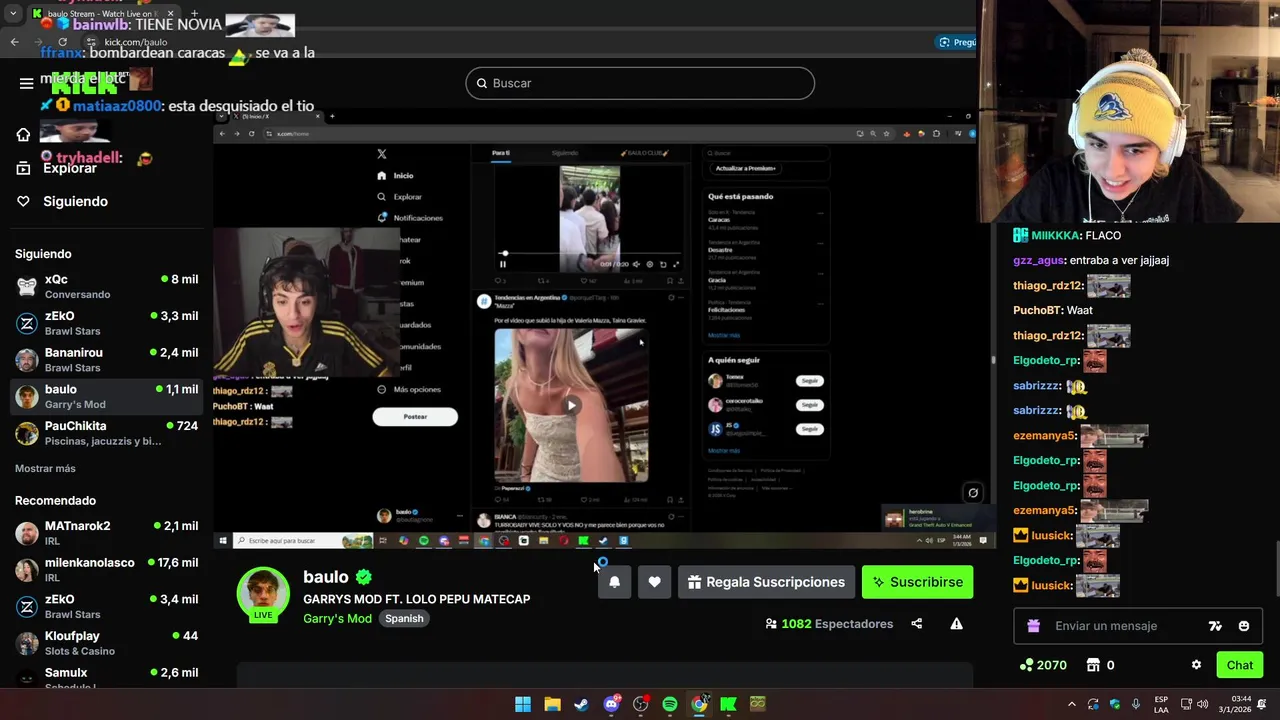The height and width of the screenshot is (720, 1280).
Task: Click the Home icon in sidebar
Action: (x=23, y=135)
